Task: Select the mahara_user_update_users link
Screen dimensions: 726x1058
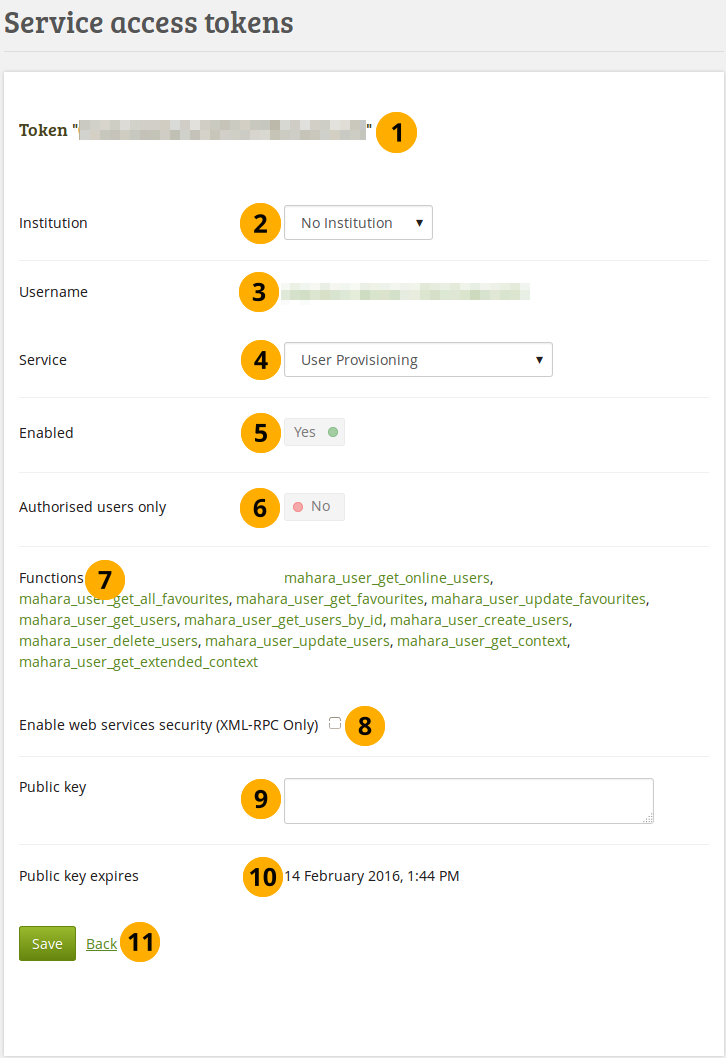Action: (297, 641)
